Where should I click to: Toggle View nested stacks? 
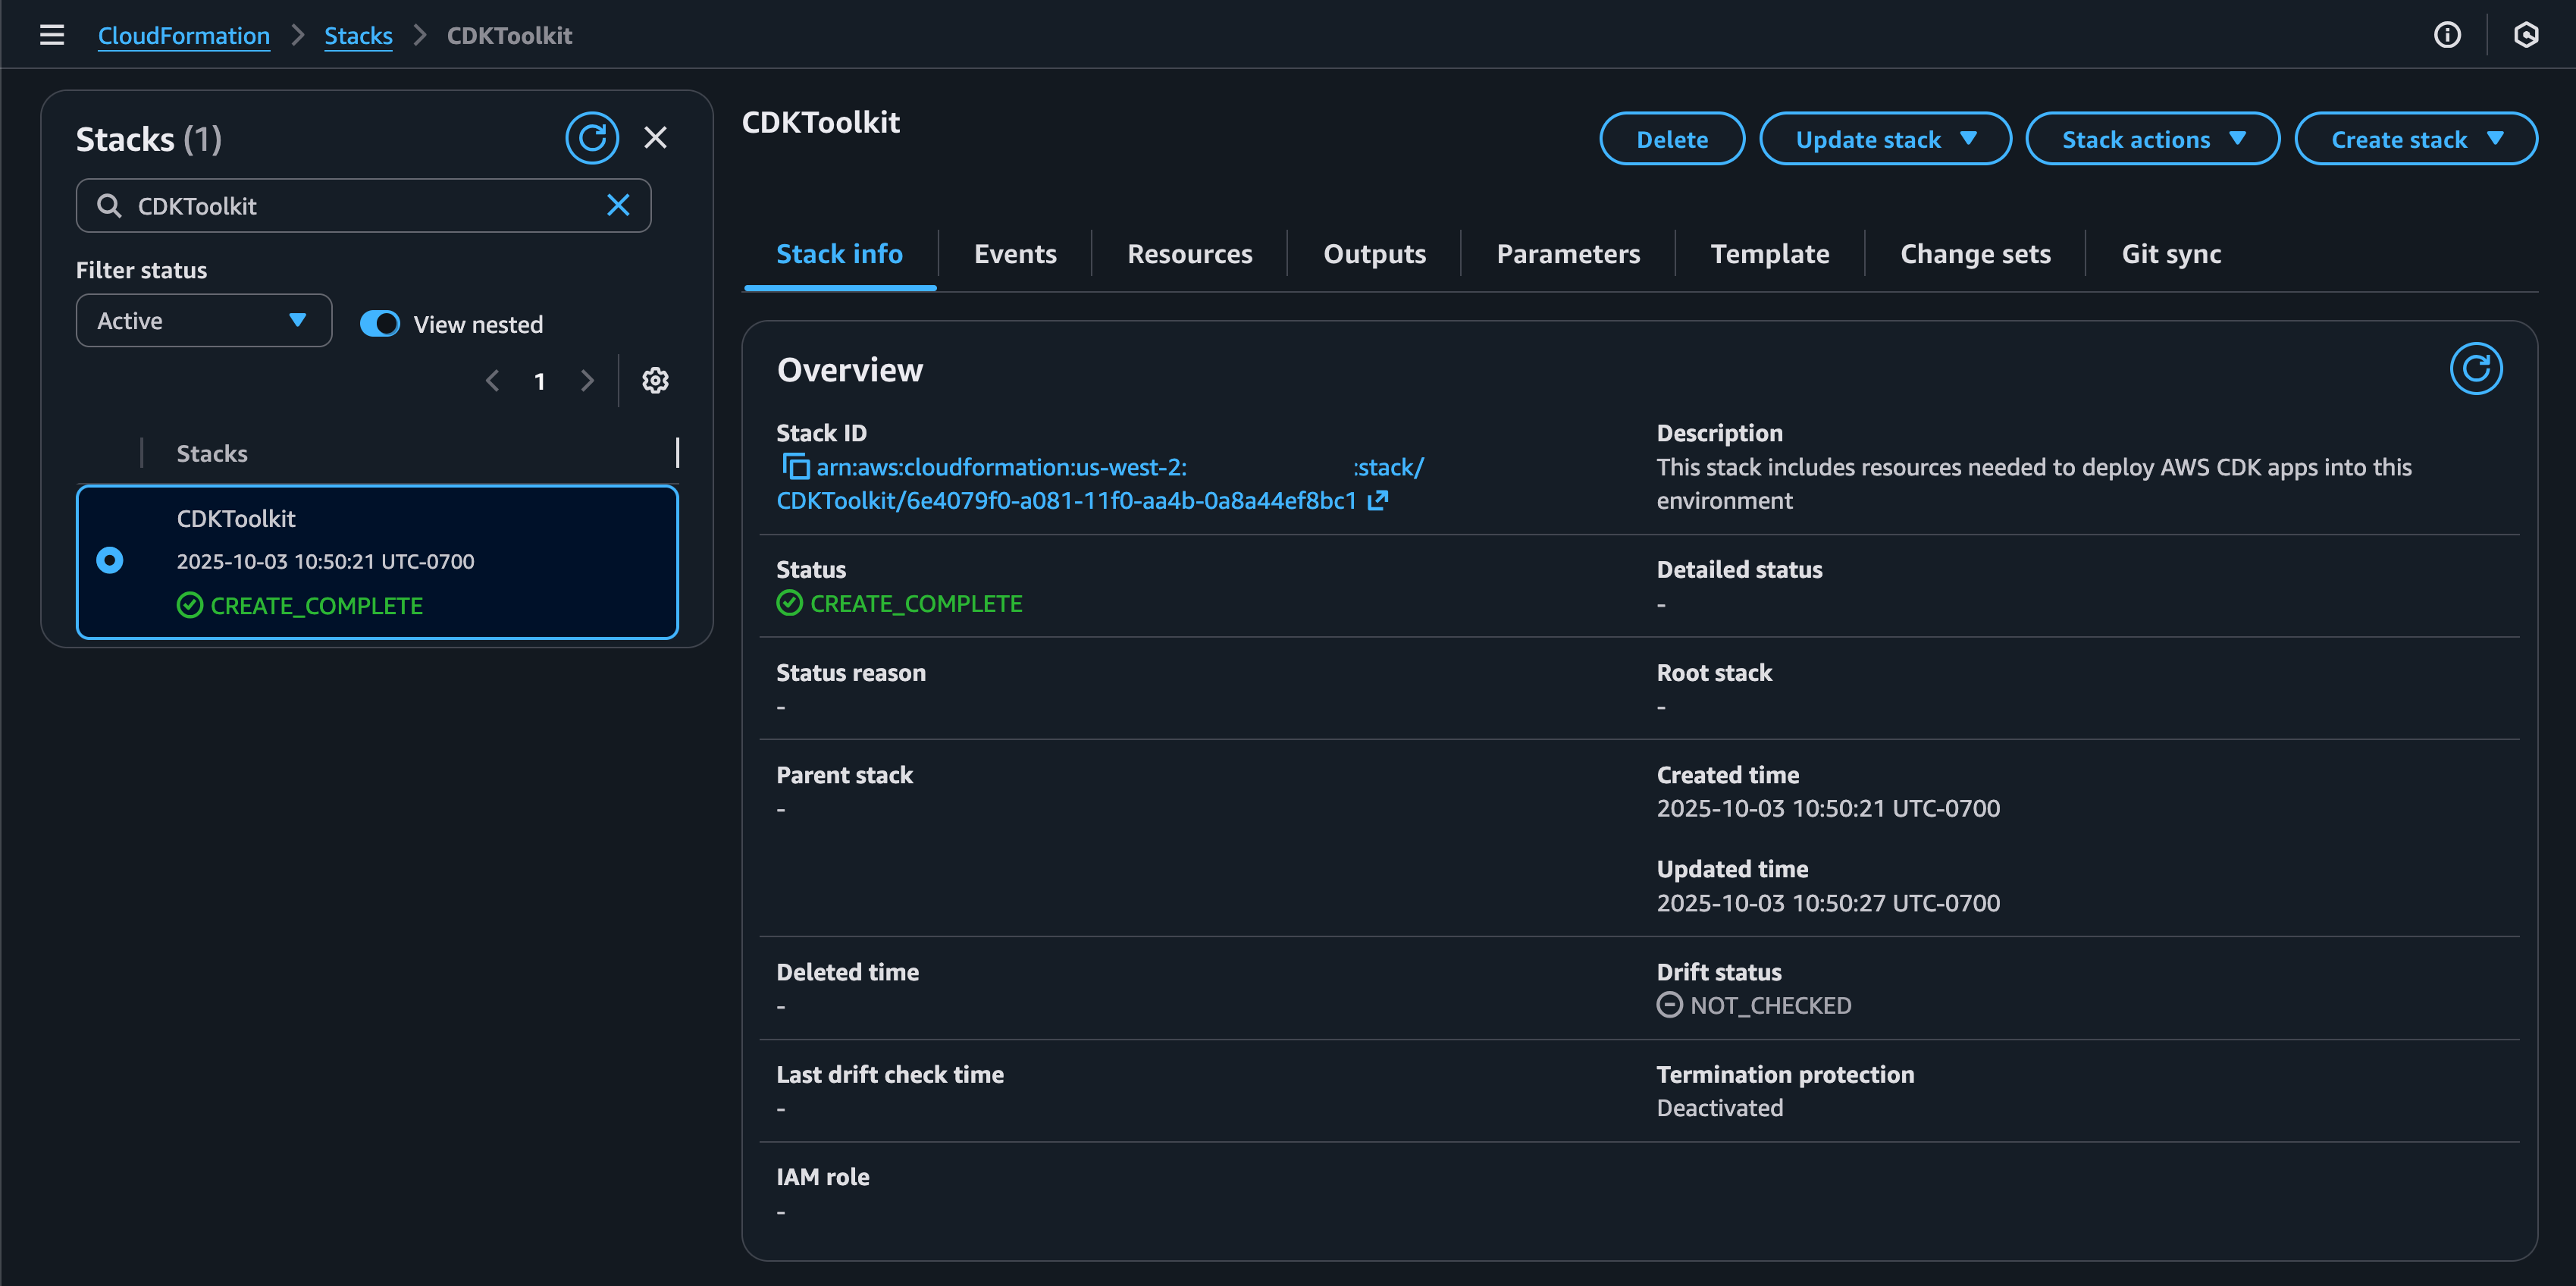tap(380, 322)
